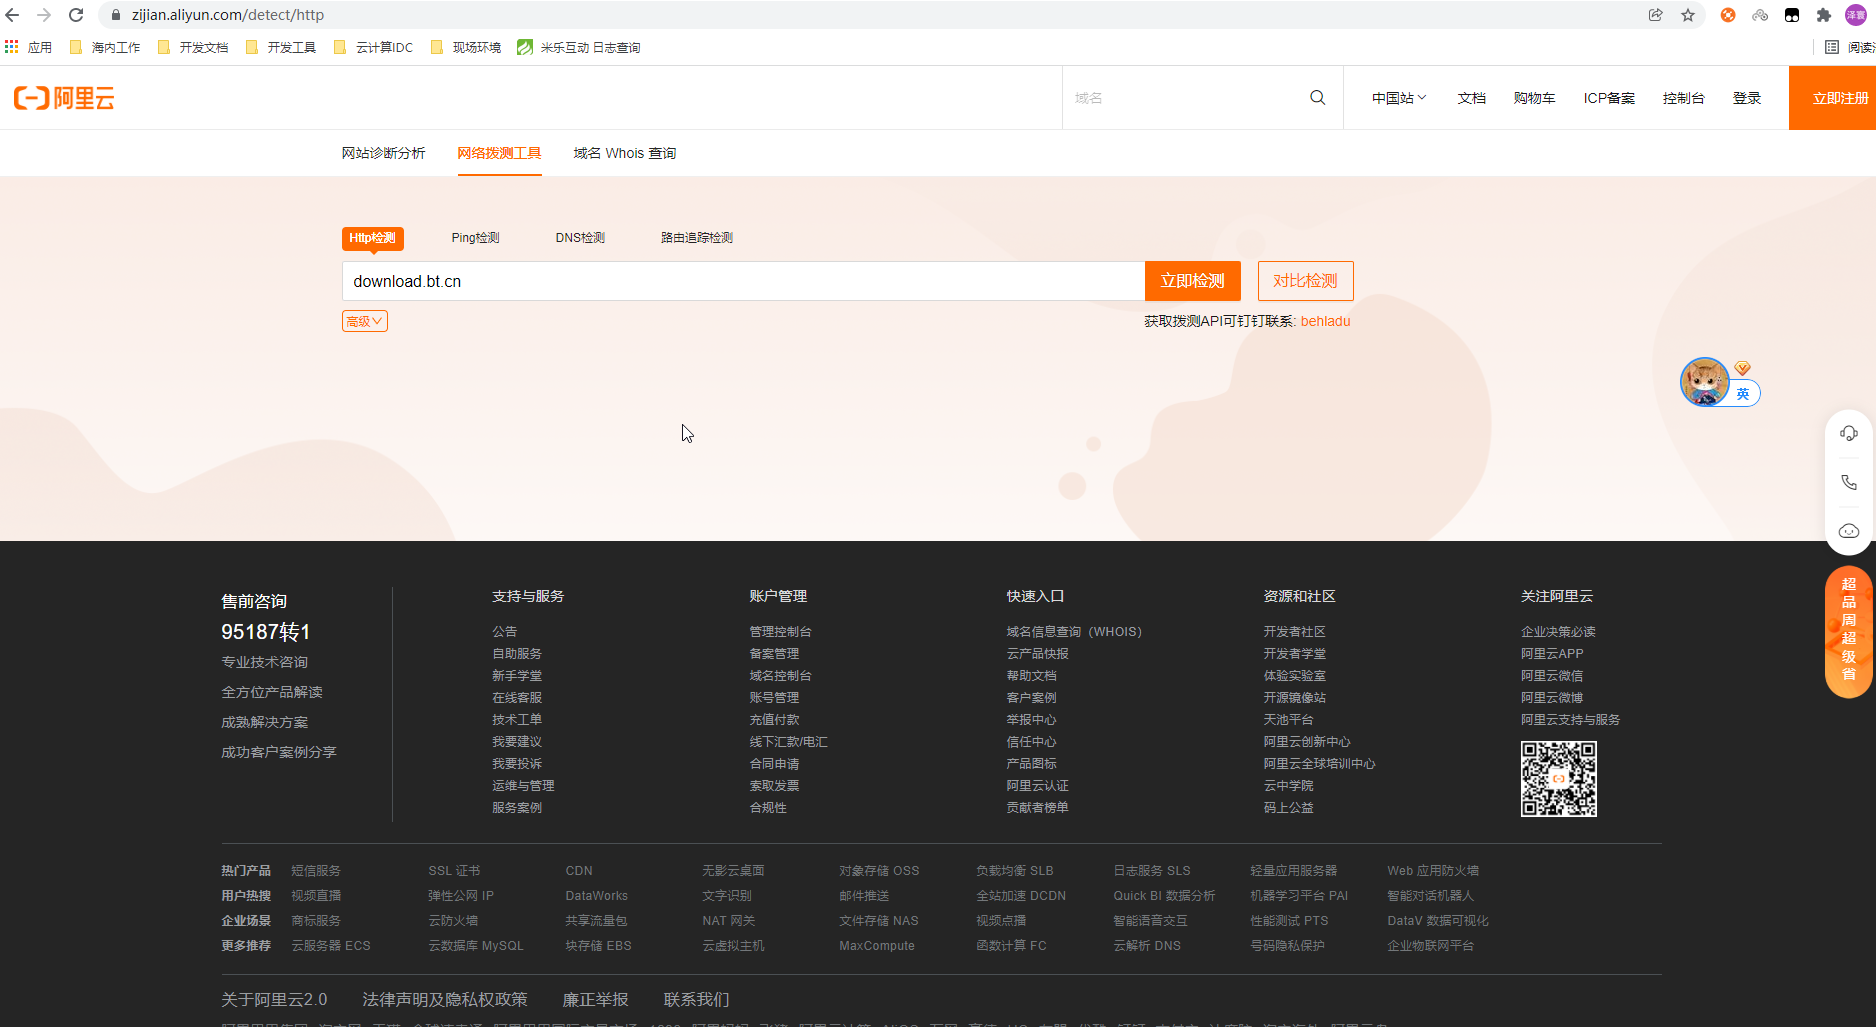Click the URL input containing download.bt.cn
Screen dimensions: 1876x1027
(743, 281)
